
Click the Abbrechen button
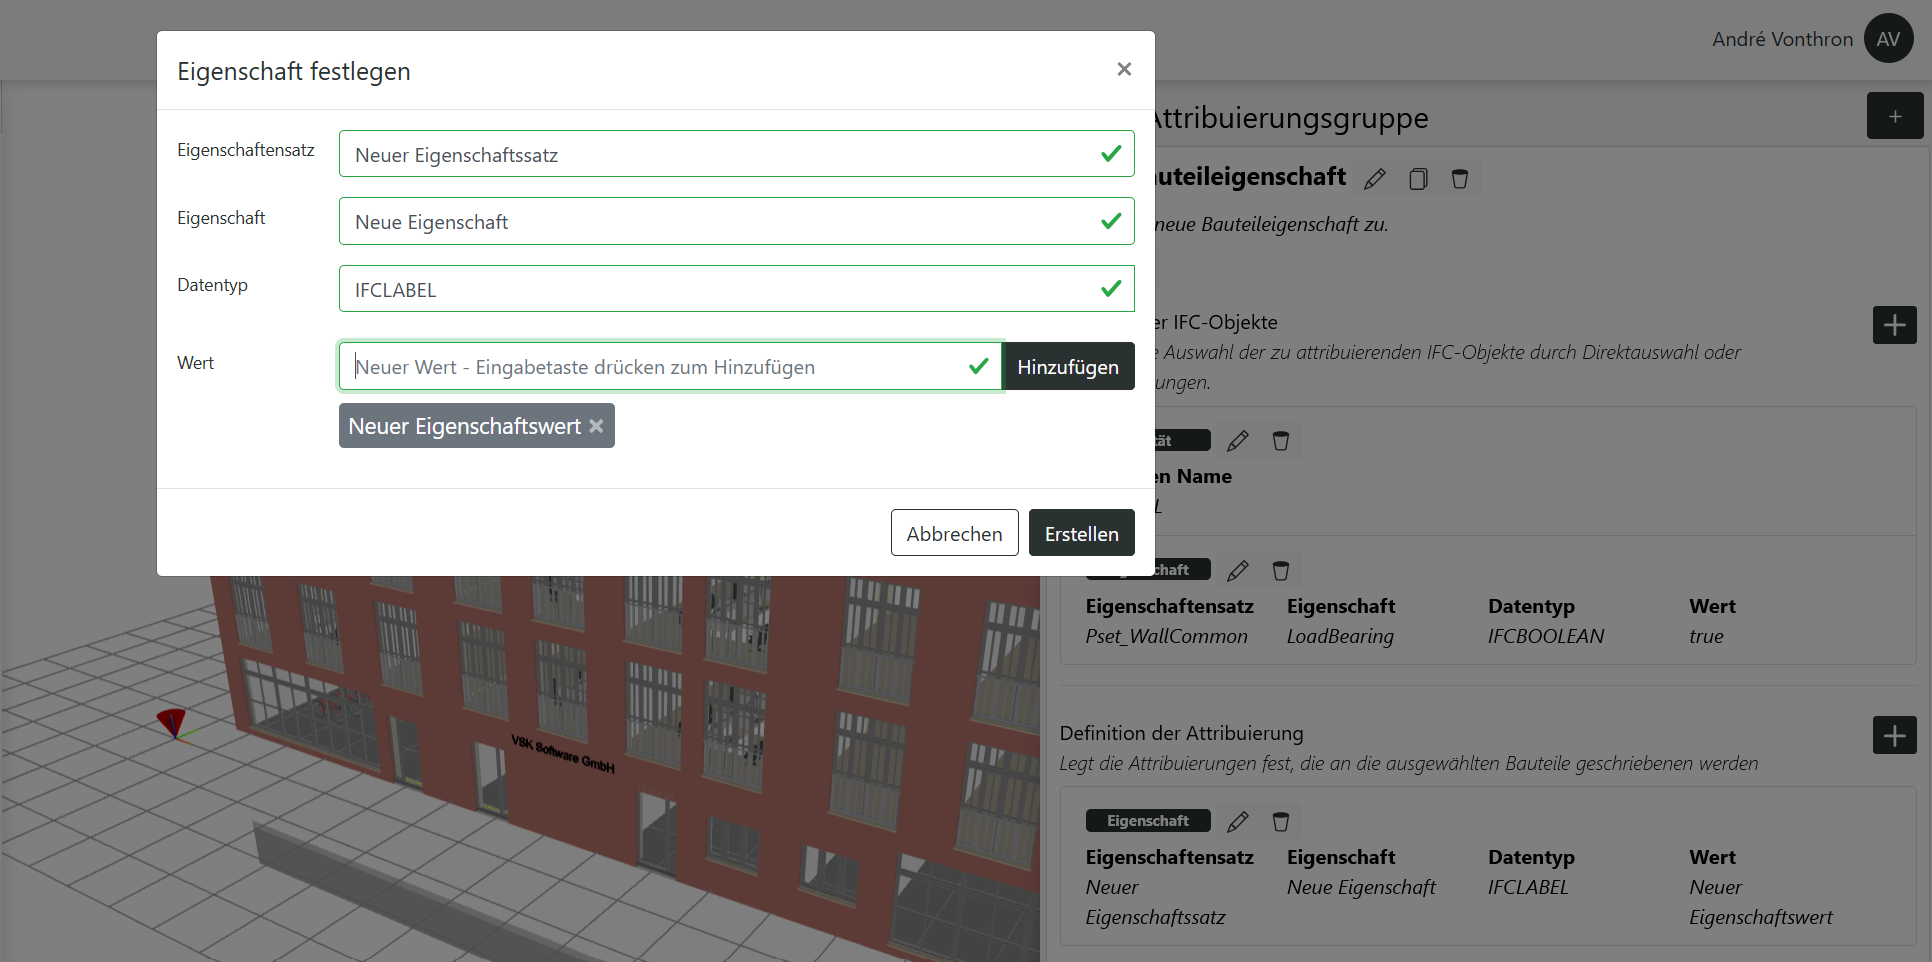954,533
